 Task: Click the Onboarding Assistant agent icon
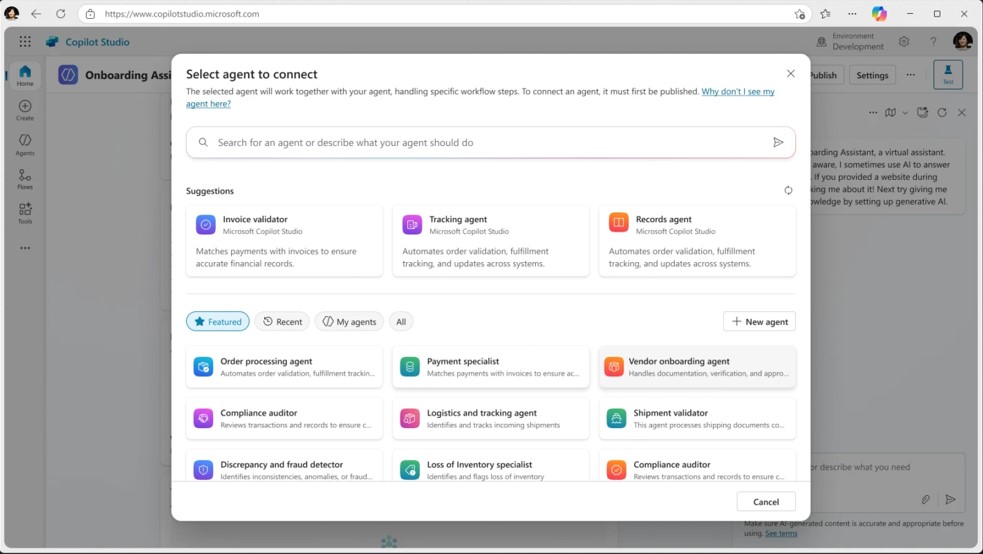click(68, 75)
